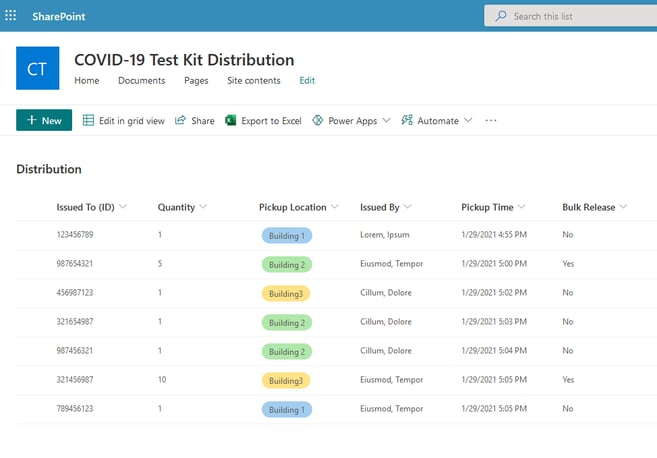Open Pickup Time column dropdown
The image size is (657, 458).
[521, 207]
